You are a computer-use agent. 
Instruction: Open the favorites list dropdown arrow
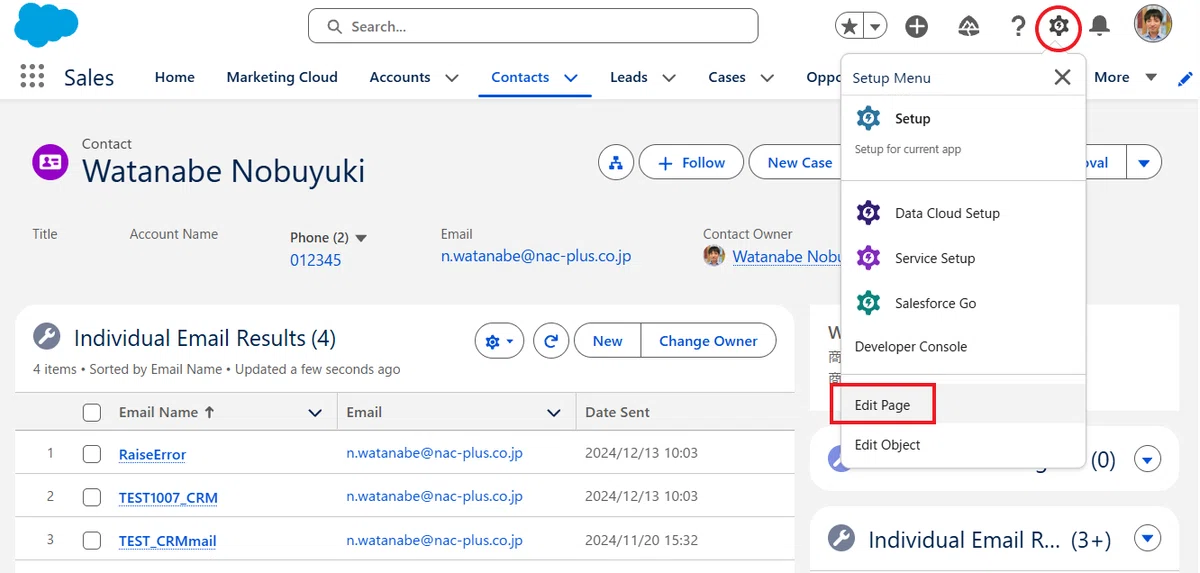coord(875,27)
